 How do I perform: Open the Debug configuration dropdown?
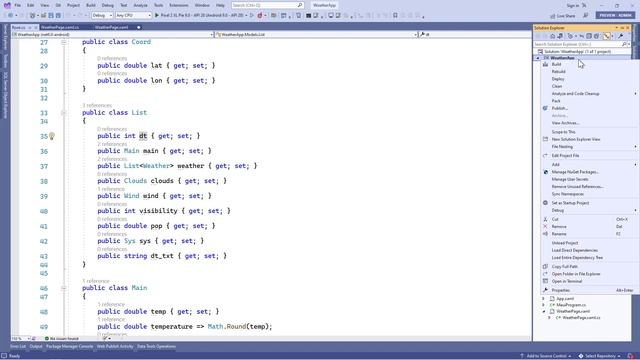(102, 16)
